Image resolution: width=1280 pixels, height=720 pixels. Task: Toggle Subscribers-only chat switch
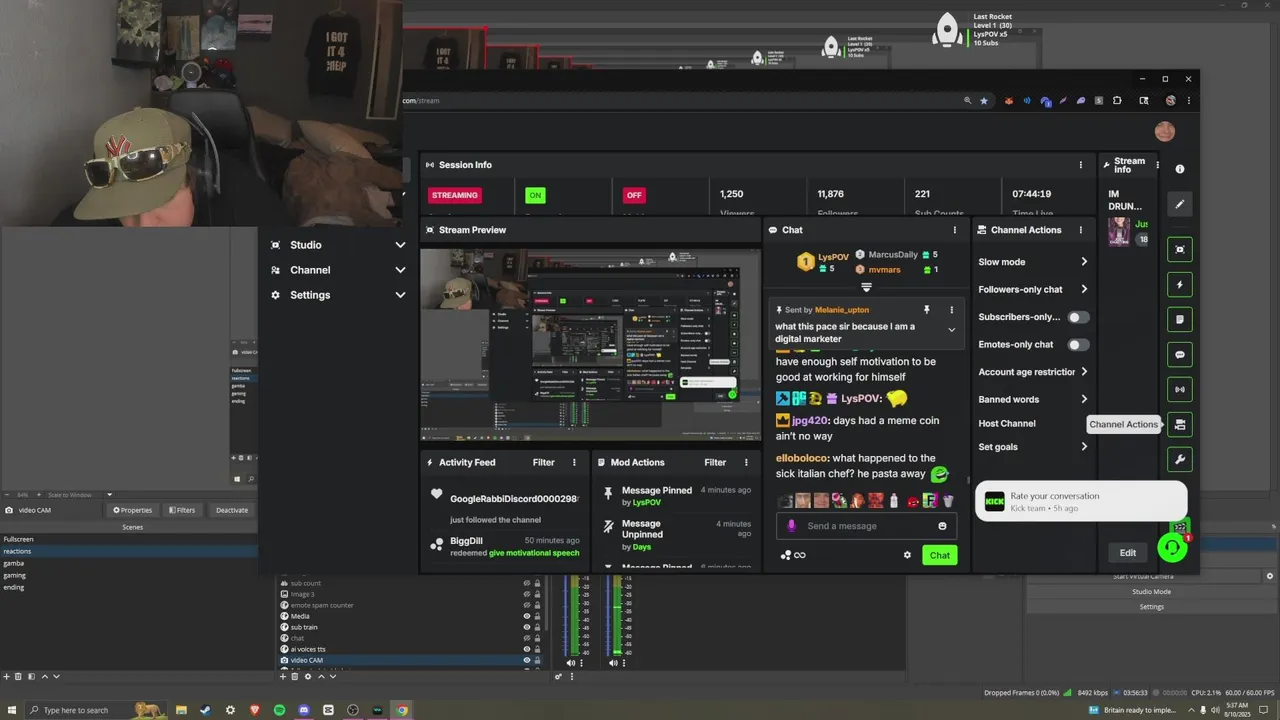click(1078, 317)
